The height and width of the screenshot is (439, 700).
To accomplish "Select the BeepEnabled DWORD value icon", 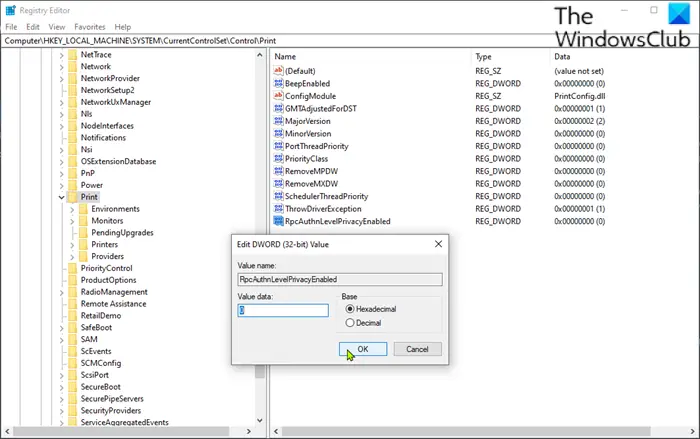I will [278, 84].
